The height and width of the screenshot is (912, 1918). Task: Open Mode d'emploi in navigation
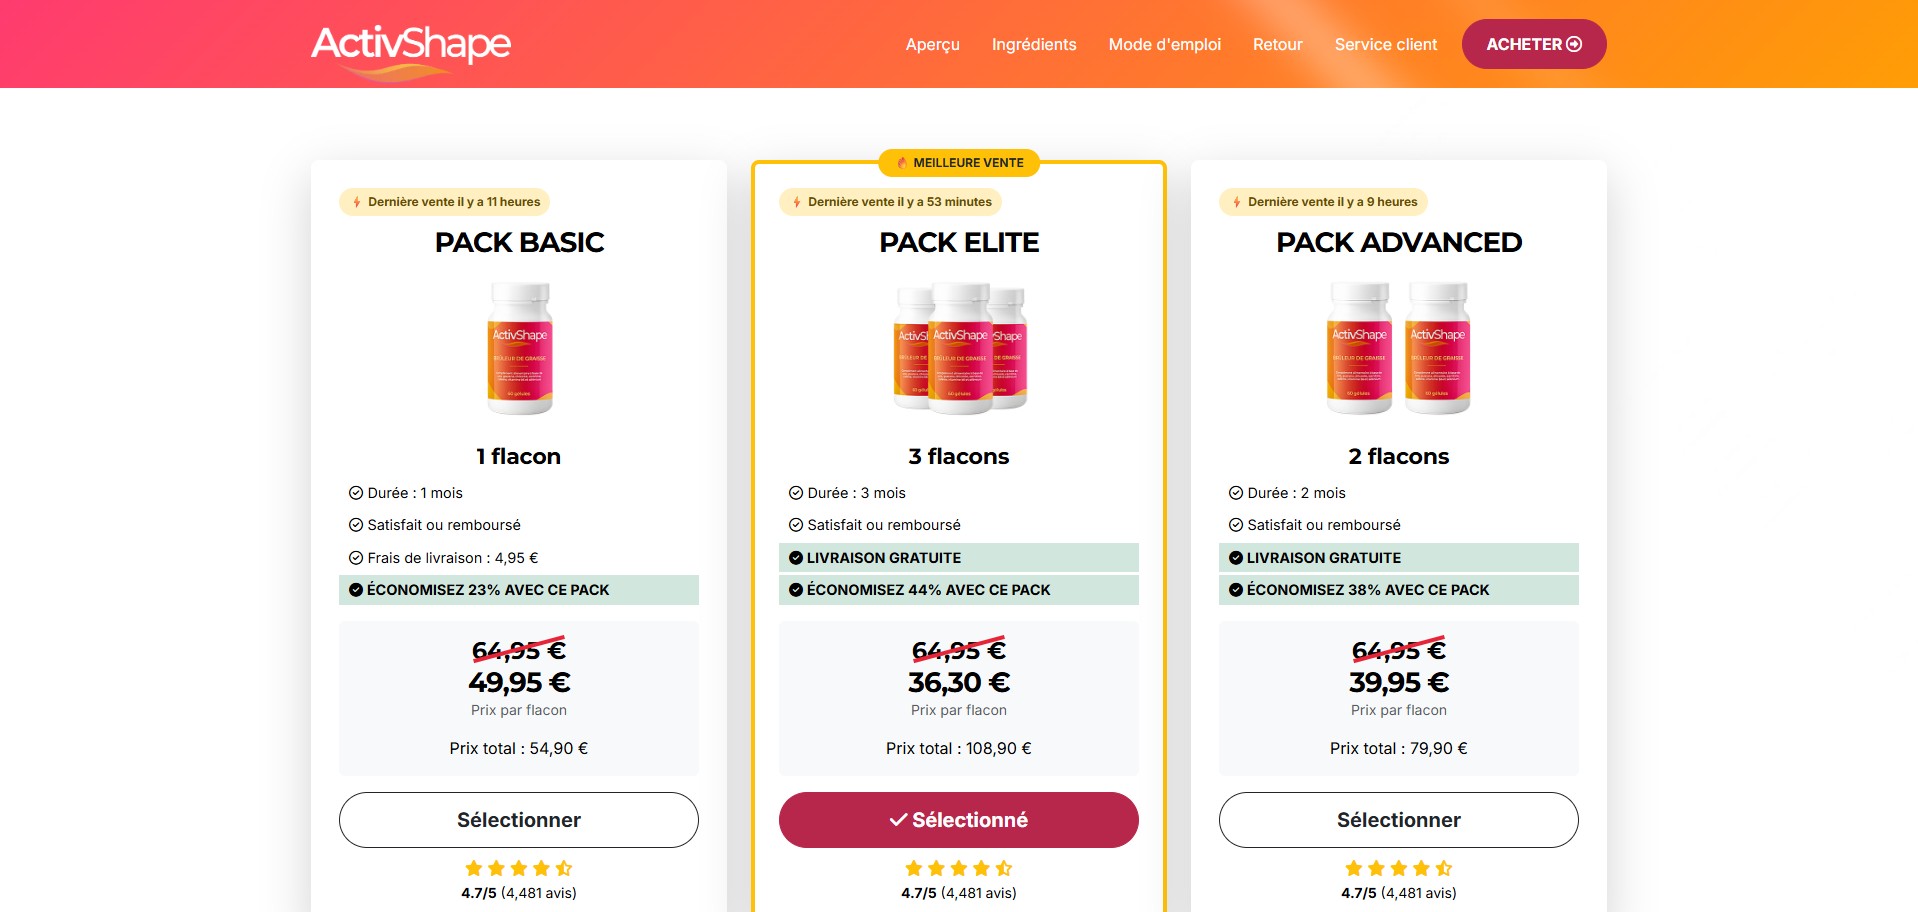[1164, 45]
